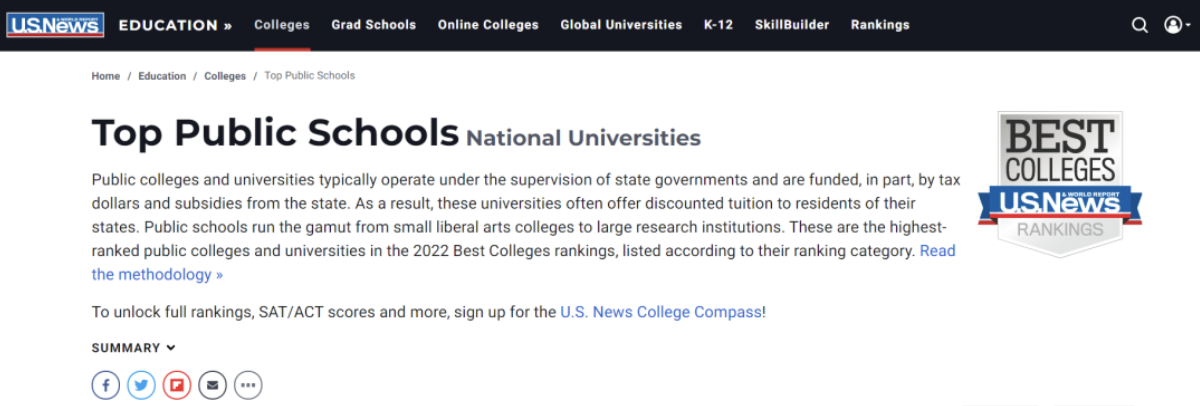
Task: Click the Best Colleges Rankings badge
Action: [1060, 183]
